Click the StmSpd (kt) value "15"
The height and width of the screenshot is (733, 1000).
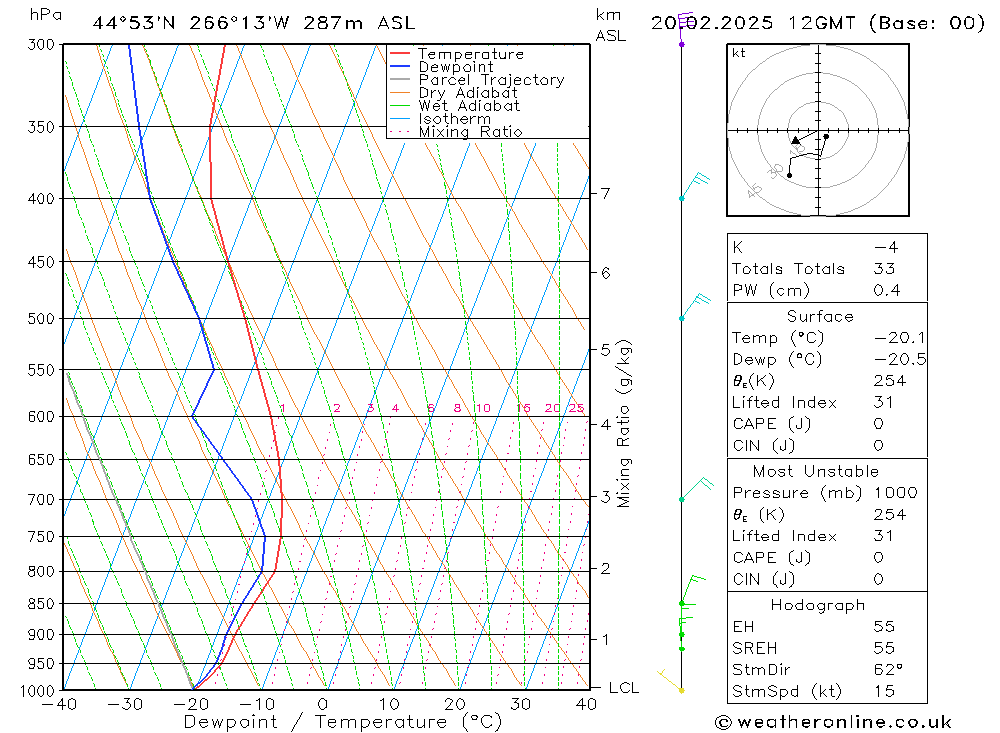pyautogui.click(x=885, y=691)
